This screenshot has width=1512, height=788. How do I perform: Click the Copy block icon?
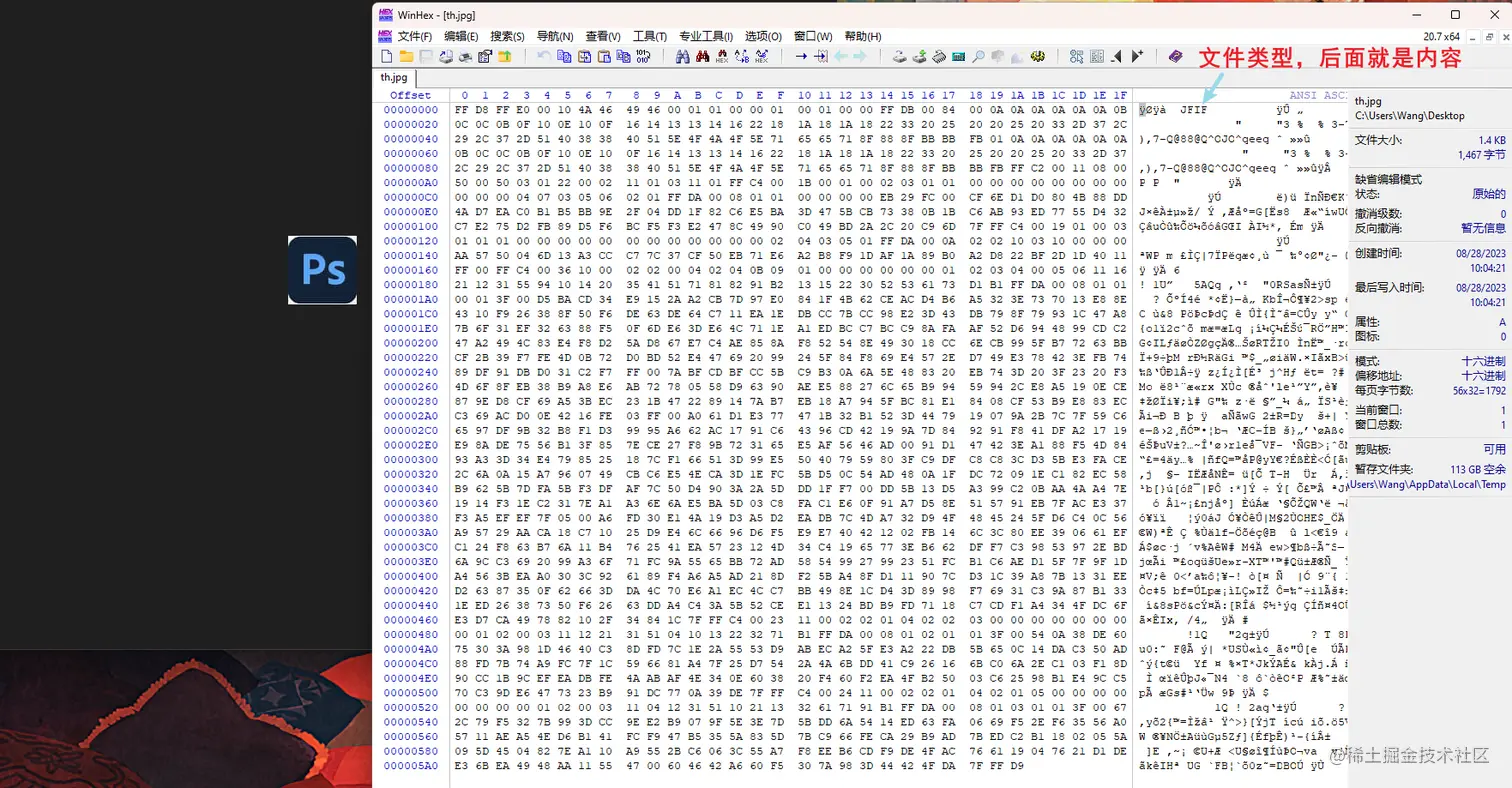click(x=564, y=56)
